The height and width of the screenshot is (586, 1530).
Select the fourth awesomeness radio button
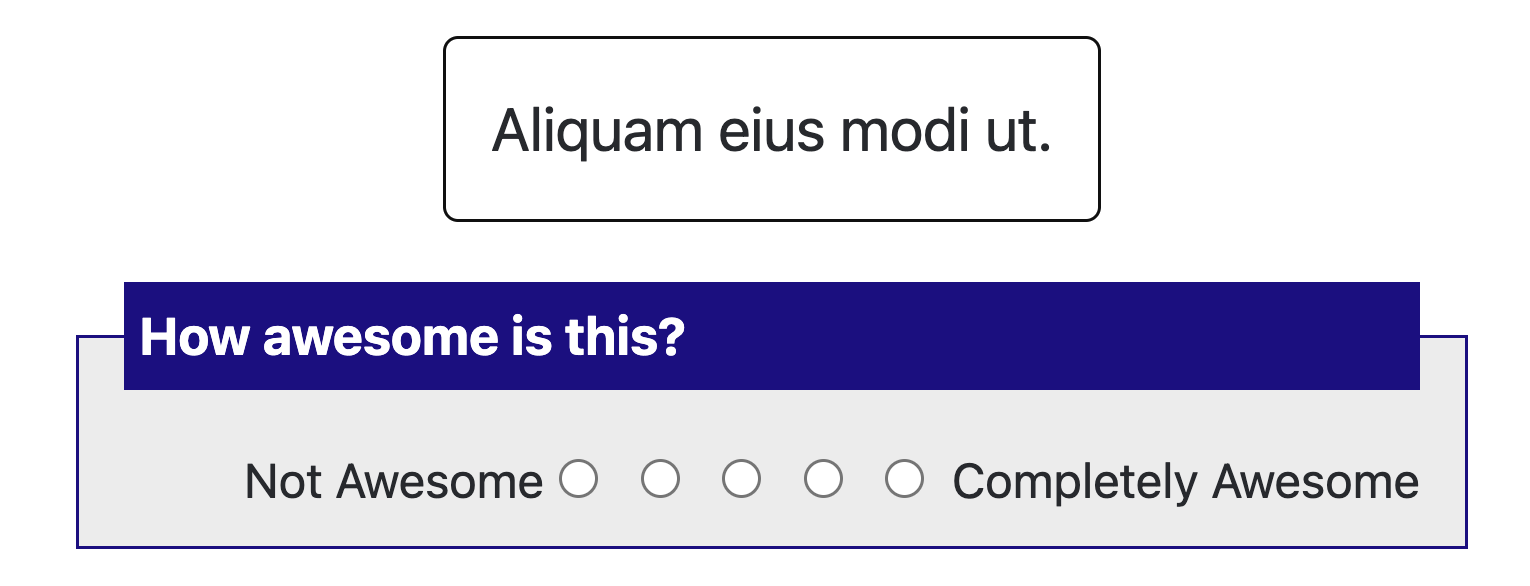point(823,479)
